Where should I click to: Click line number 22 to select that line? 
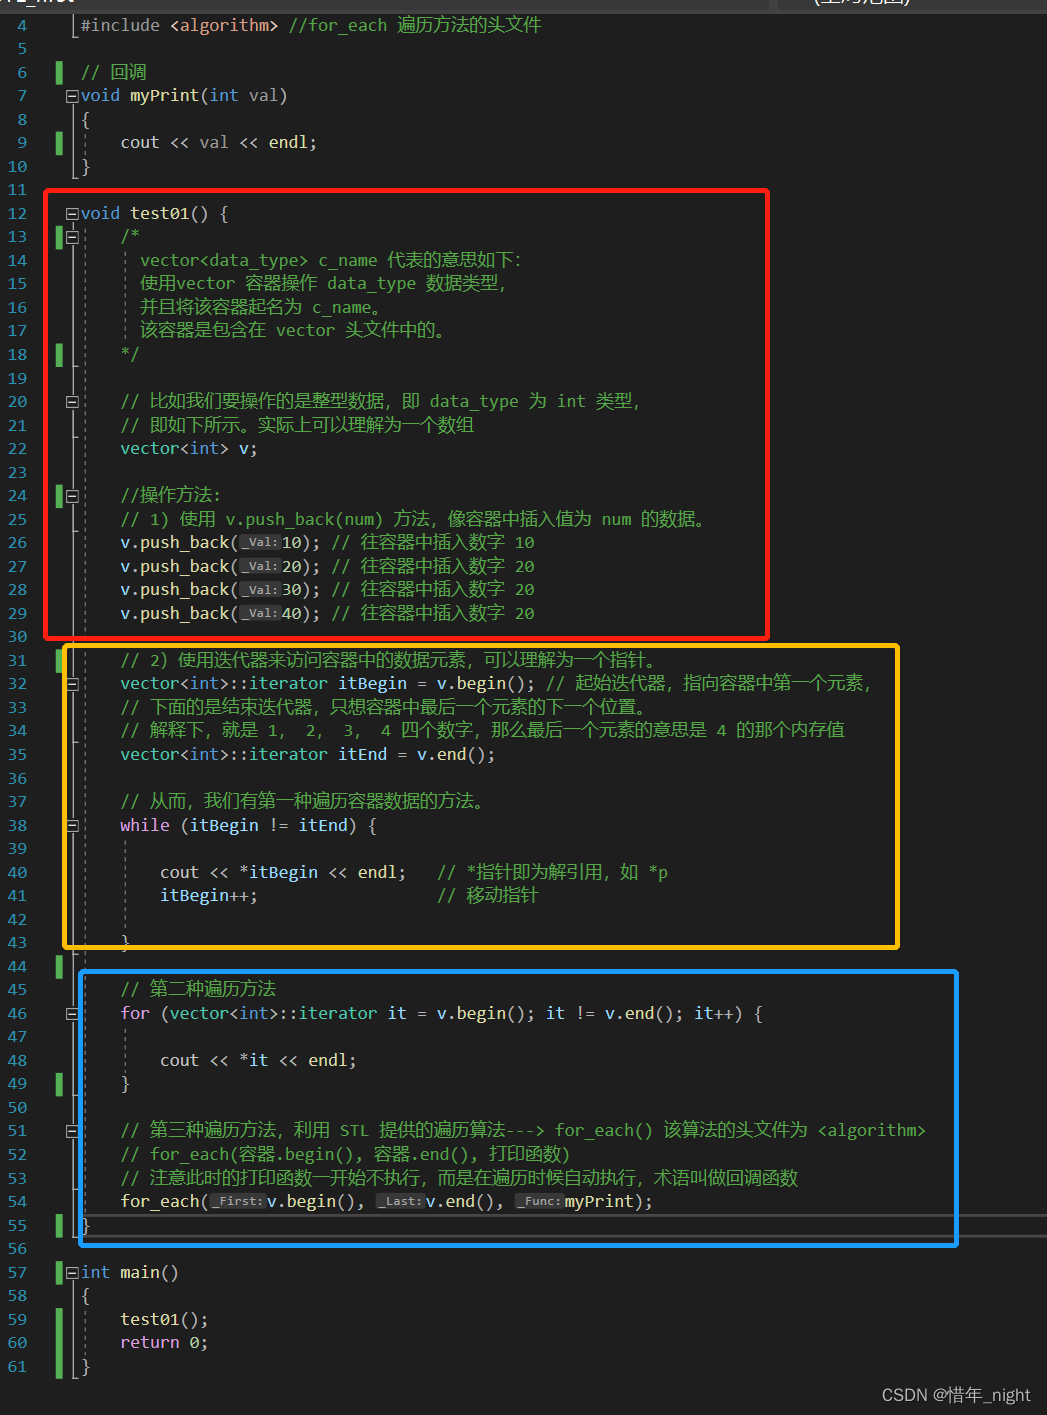click(x=17, y=448)
